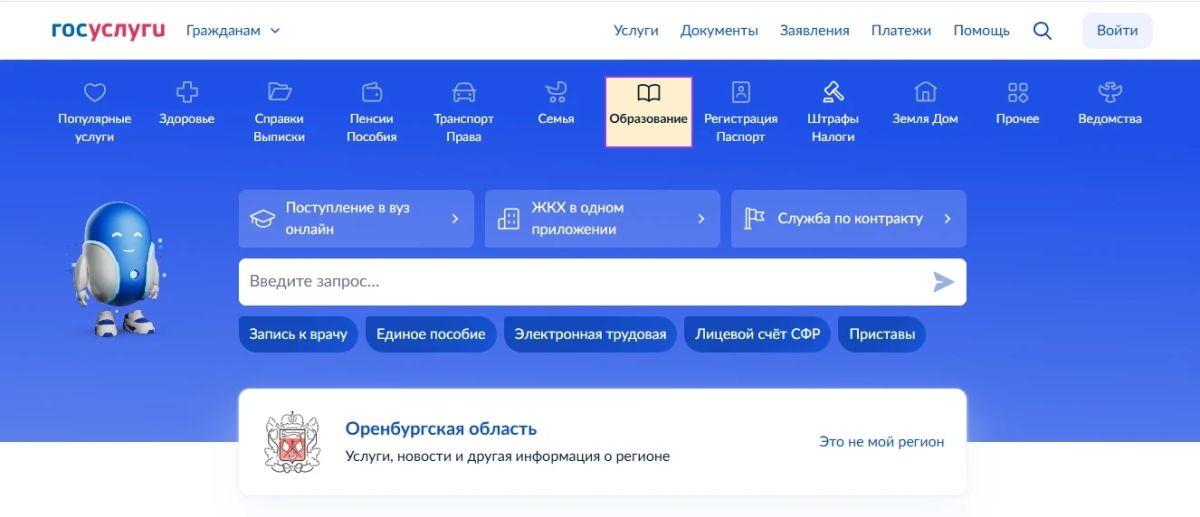Click the building icon on ЖКХ card
This screenshot has height=517, width=1200.
pos(508,219)
